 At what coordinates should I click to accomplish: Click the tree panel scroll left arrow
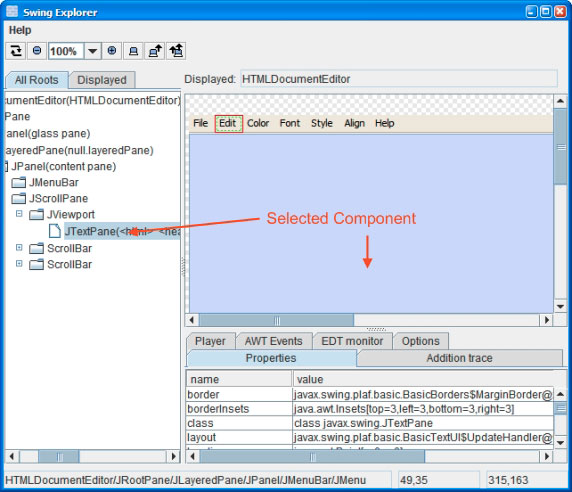point(12,456)
